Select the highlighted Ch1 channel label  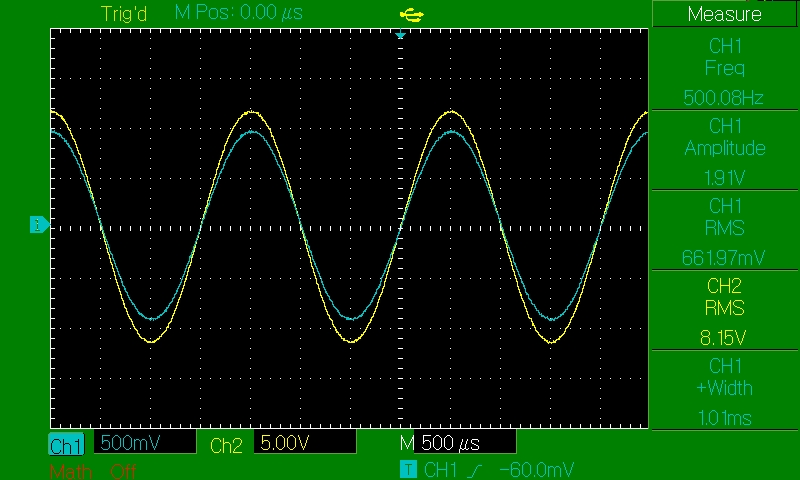(x=67, y=445)
